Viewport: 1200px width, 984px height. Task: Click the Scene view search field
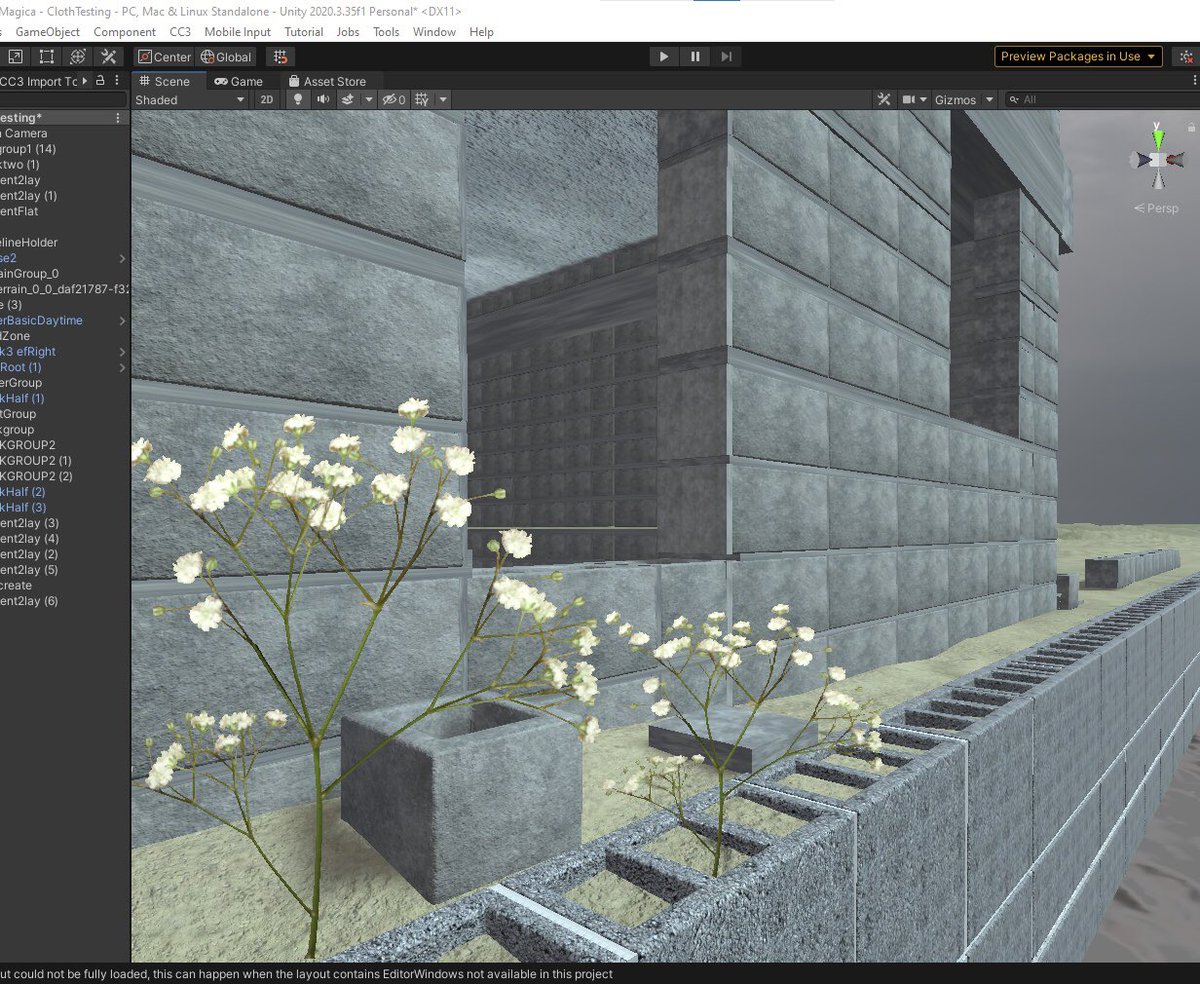[x=1105, y=100]
